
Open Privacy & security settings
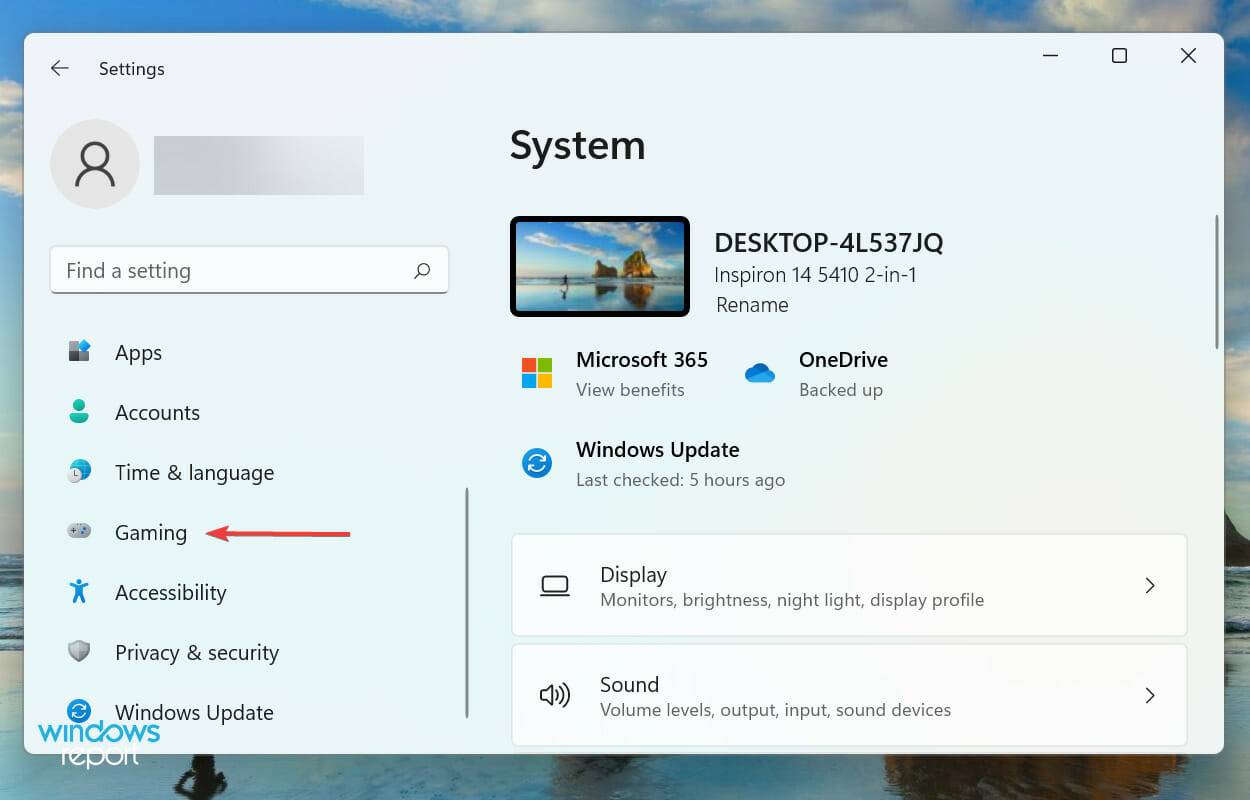click(x=196, y=652)
